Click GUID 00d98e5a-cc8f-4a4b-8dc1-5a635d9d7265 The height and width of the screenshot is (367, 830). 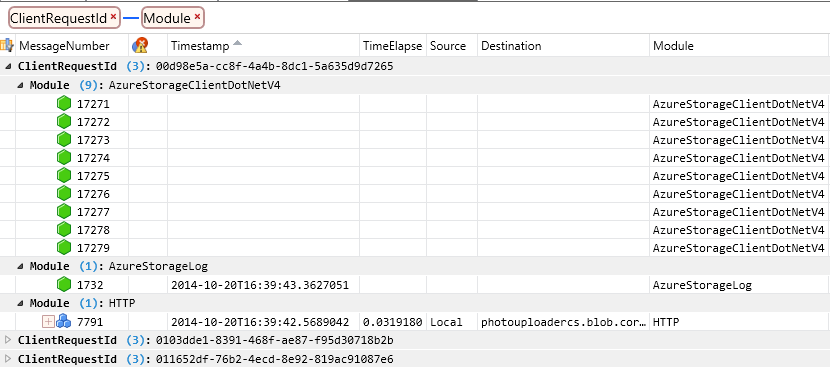[x=274, y=67]
